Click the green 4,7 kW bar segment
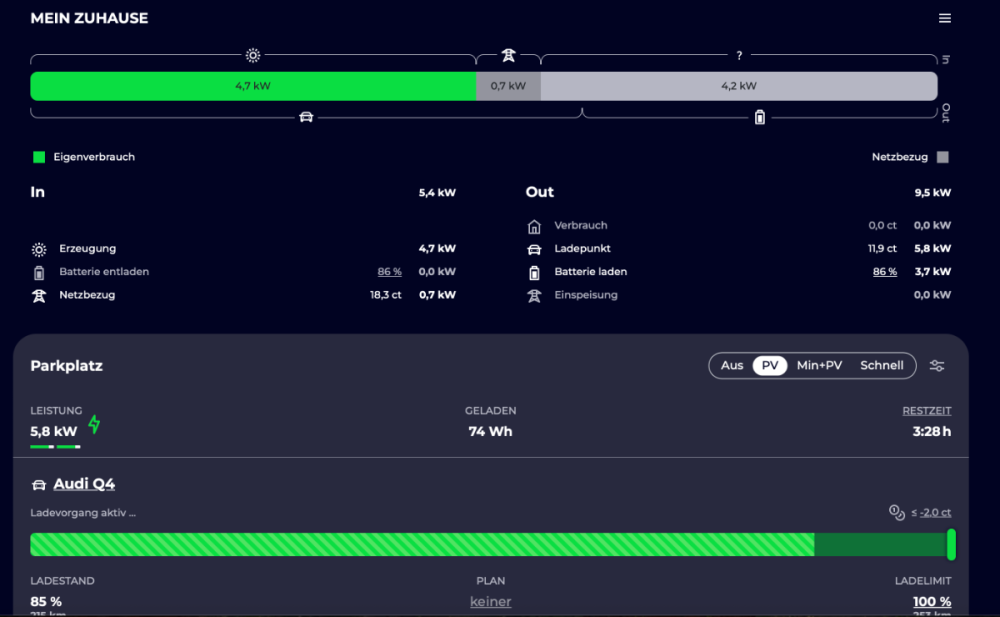Screen dimensions: 1000x617 [253, 86]
